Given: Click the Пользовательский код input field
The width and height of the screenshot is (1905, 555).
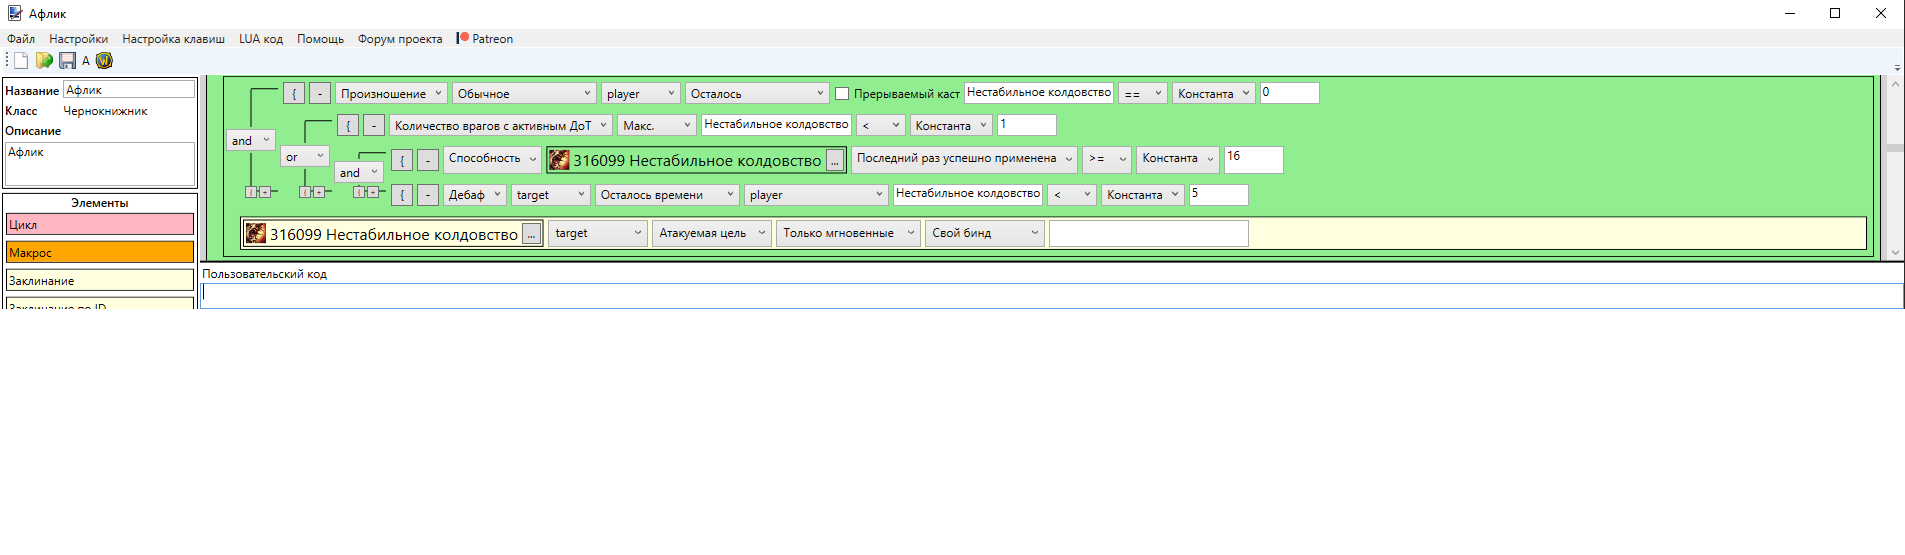Looking at the screenshot, I should (x=1050, y=294).
